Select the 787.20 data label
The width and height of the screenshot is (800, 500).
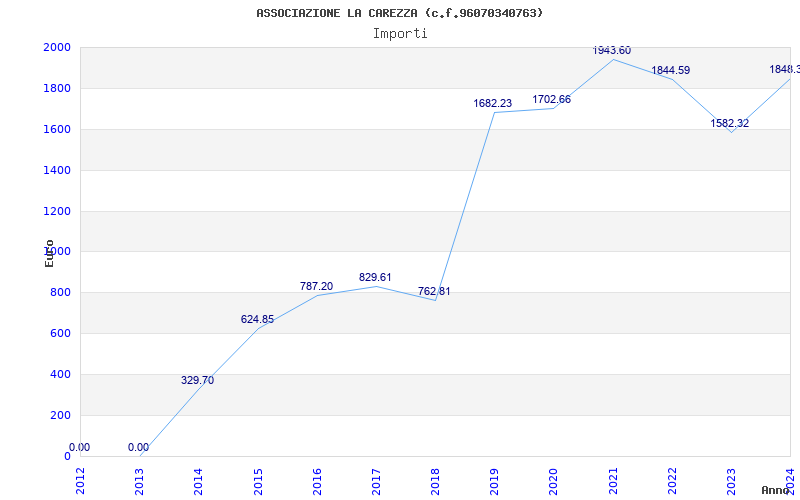316,287
